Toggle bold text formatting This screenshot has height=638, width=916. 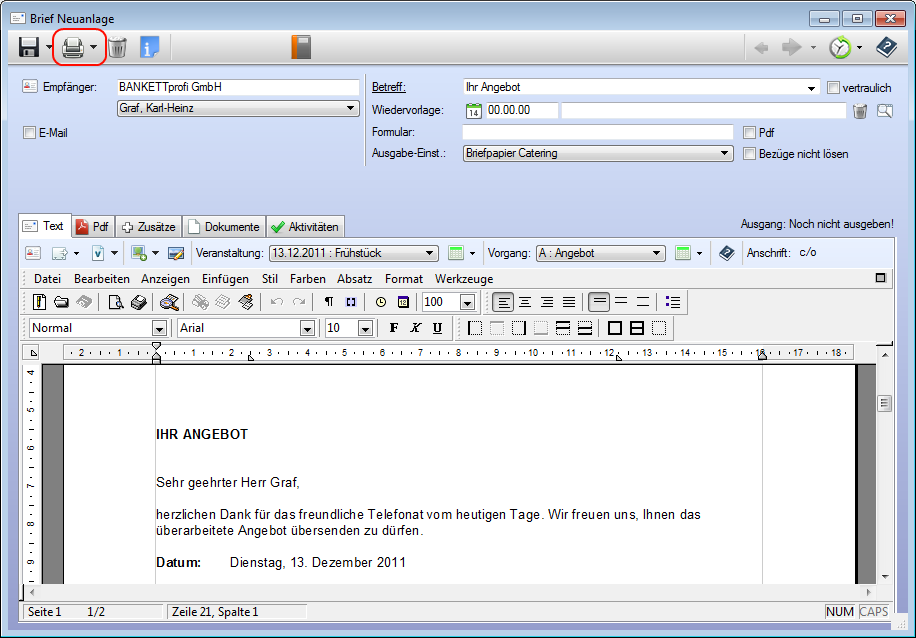[x=394, y=328]
